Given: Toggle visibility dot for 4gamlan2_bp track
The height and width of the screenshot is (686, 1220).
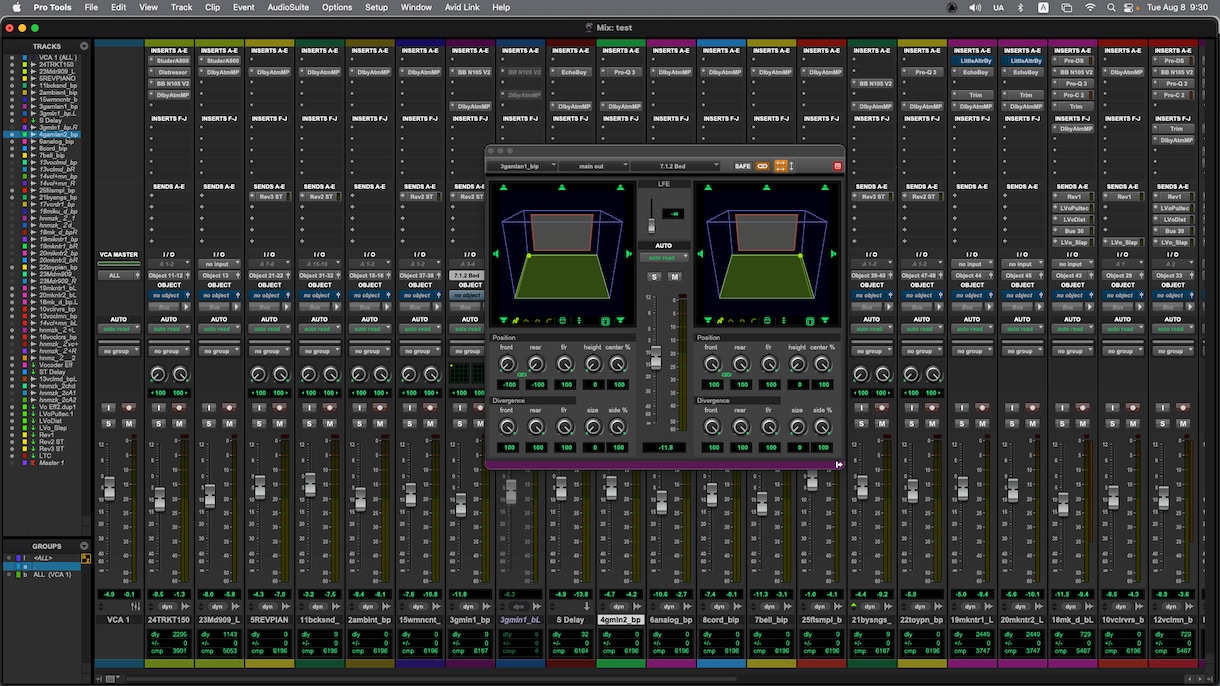Looking at the screenshot, I should point(11,134).
